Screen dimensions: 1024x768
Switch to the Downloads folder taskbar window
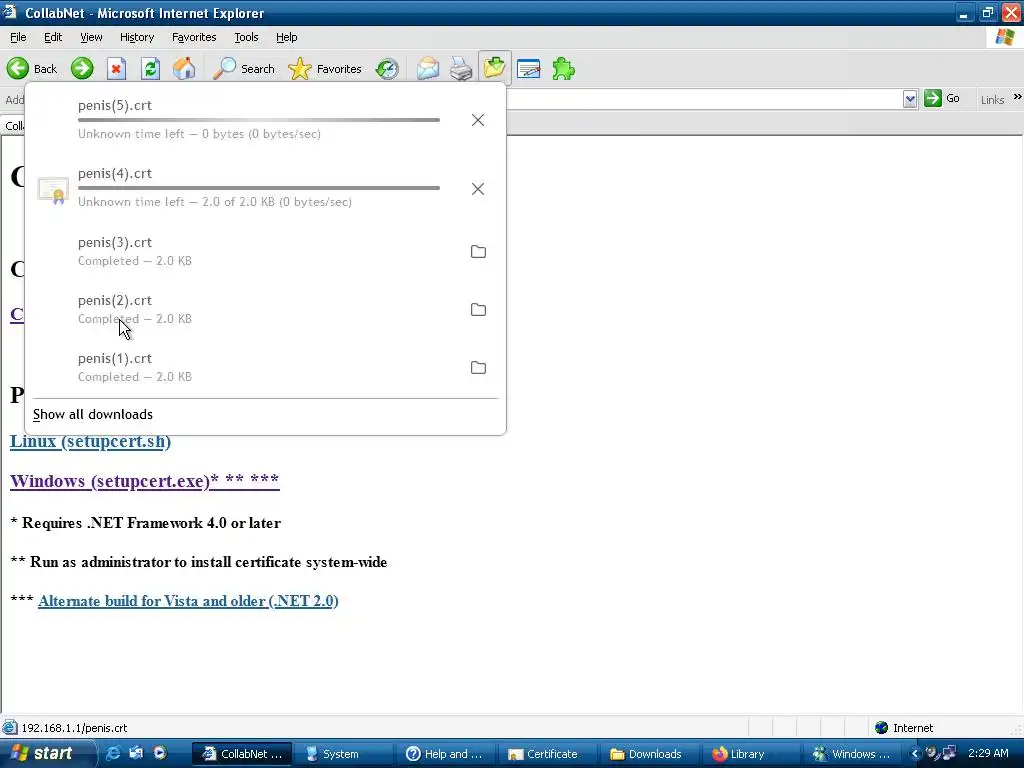pos(648,754)
